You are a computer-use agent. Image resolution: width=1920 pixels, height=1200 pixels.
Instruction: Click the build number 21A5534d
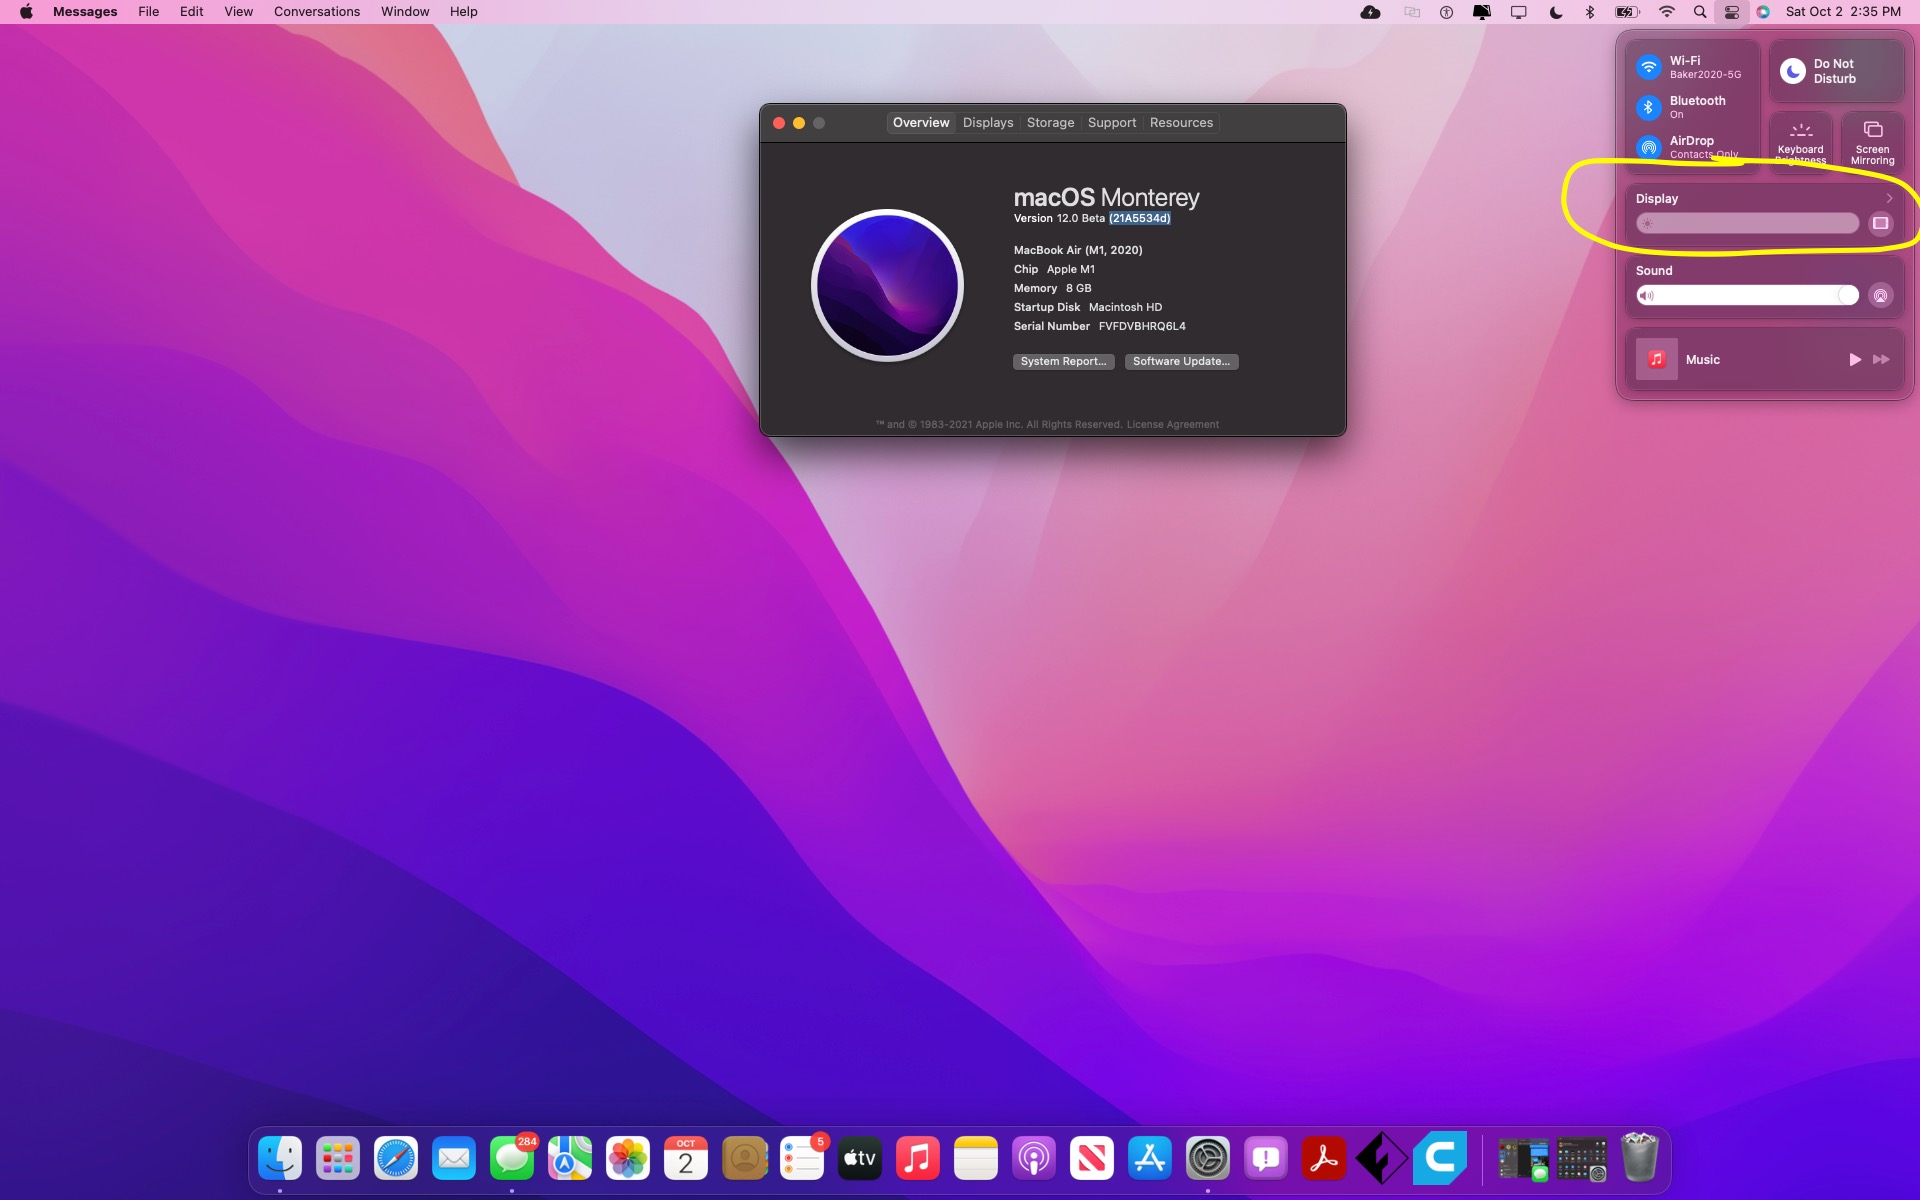point(1139,218)
